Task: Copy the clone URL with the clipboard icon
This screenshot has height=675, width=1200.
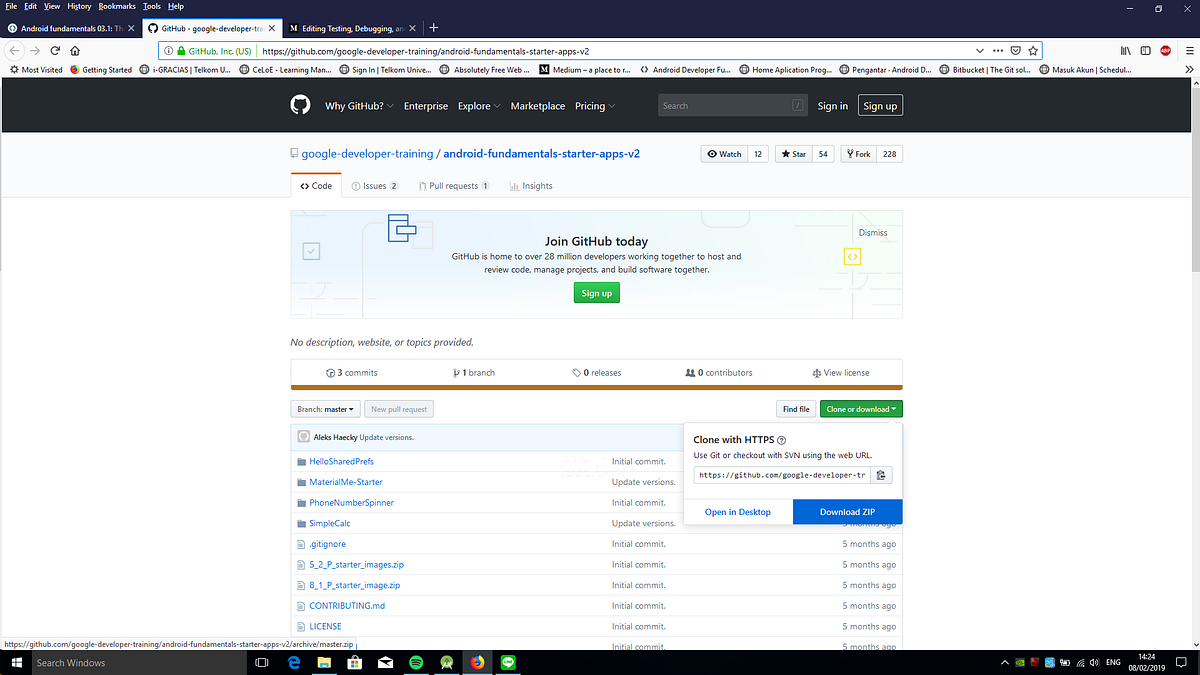Action: 880,474
